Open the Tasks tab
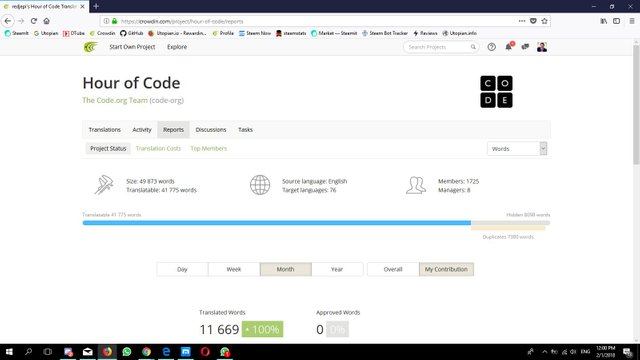The image size is (640, 360). [x=245, y=129]
